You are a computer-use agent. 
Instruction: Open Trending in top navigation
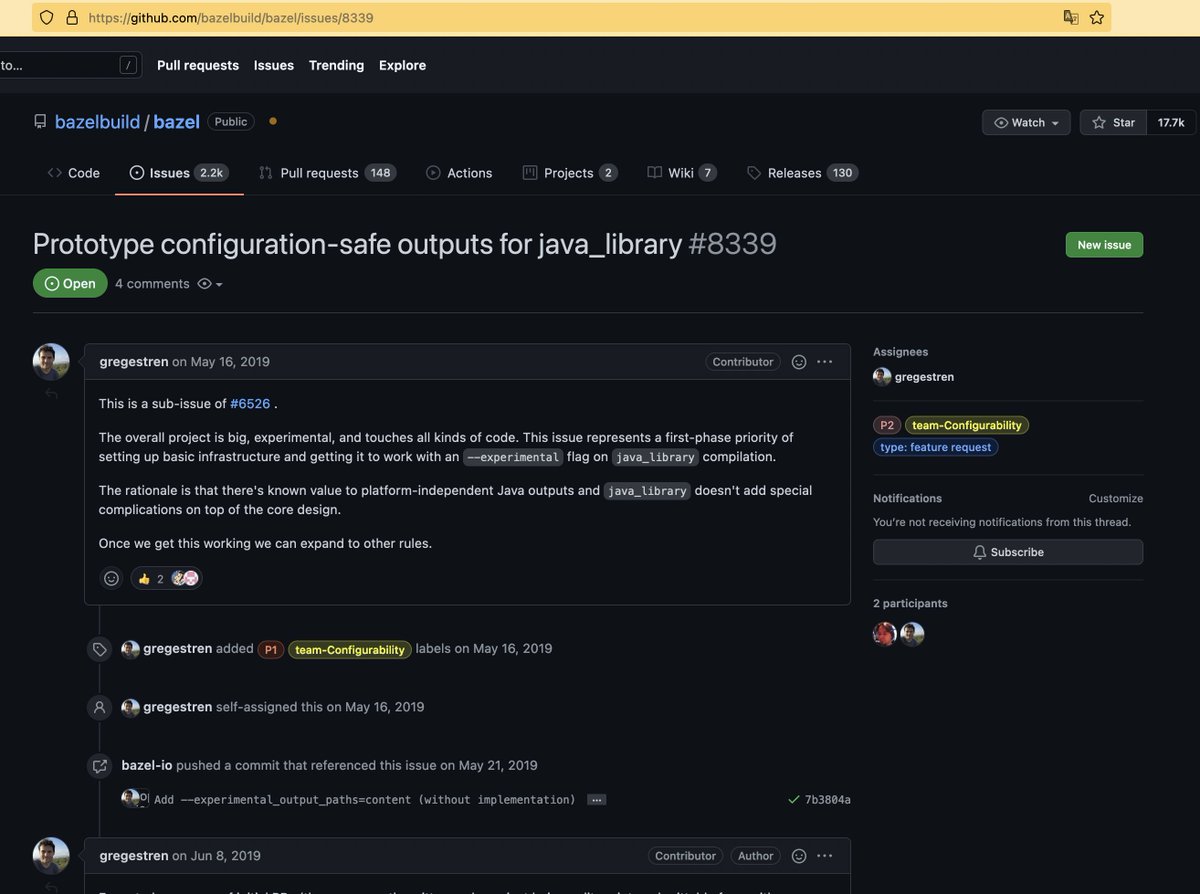point(336,65)
